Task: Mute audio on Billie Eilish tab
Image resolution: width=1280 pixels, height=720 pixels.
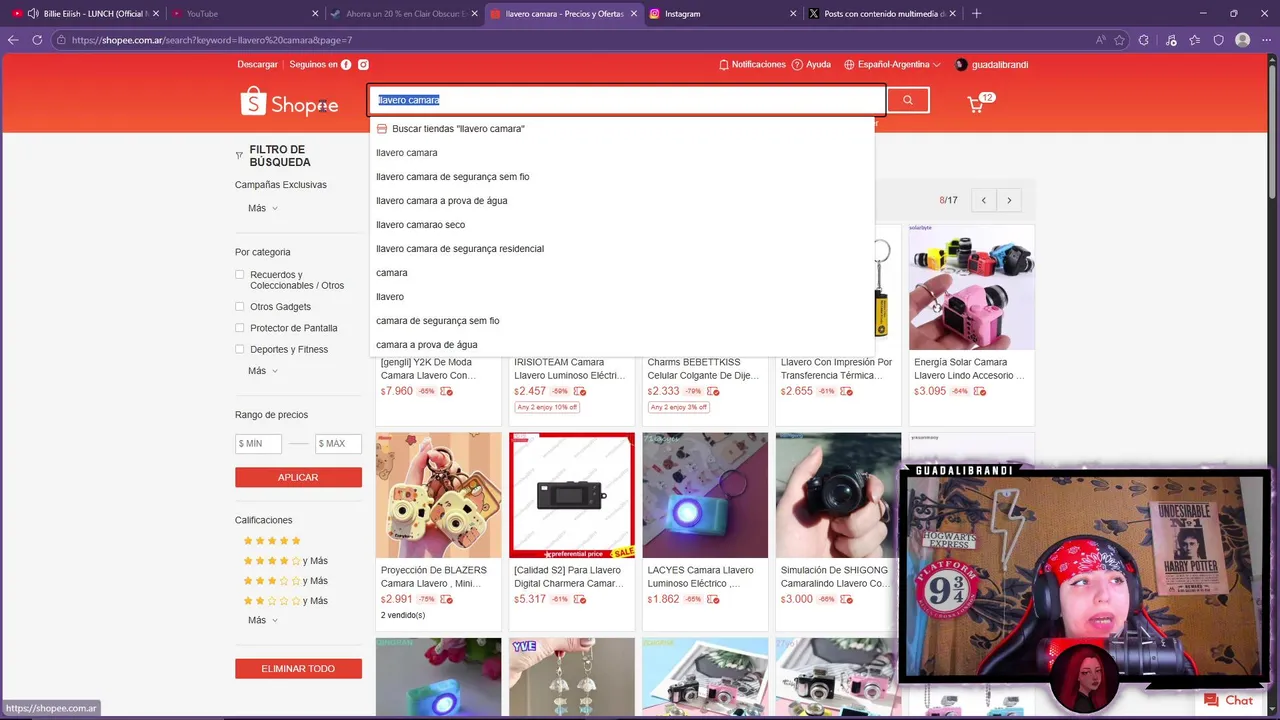Action: (x=33, y=14)
